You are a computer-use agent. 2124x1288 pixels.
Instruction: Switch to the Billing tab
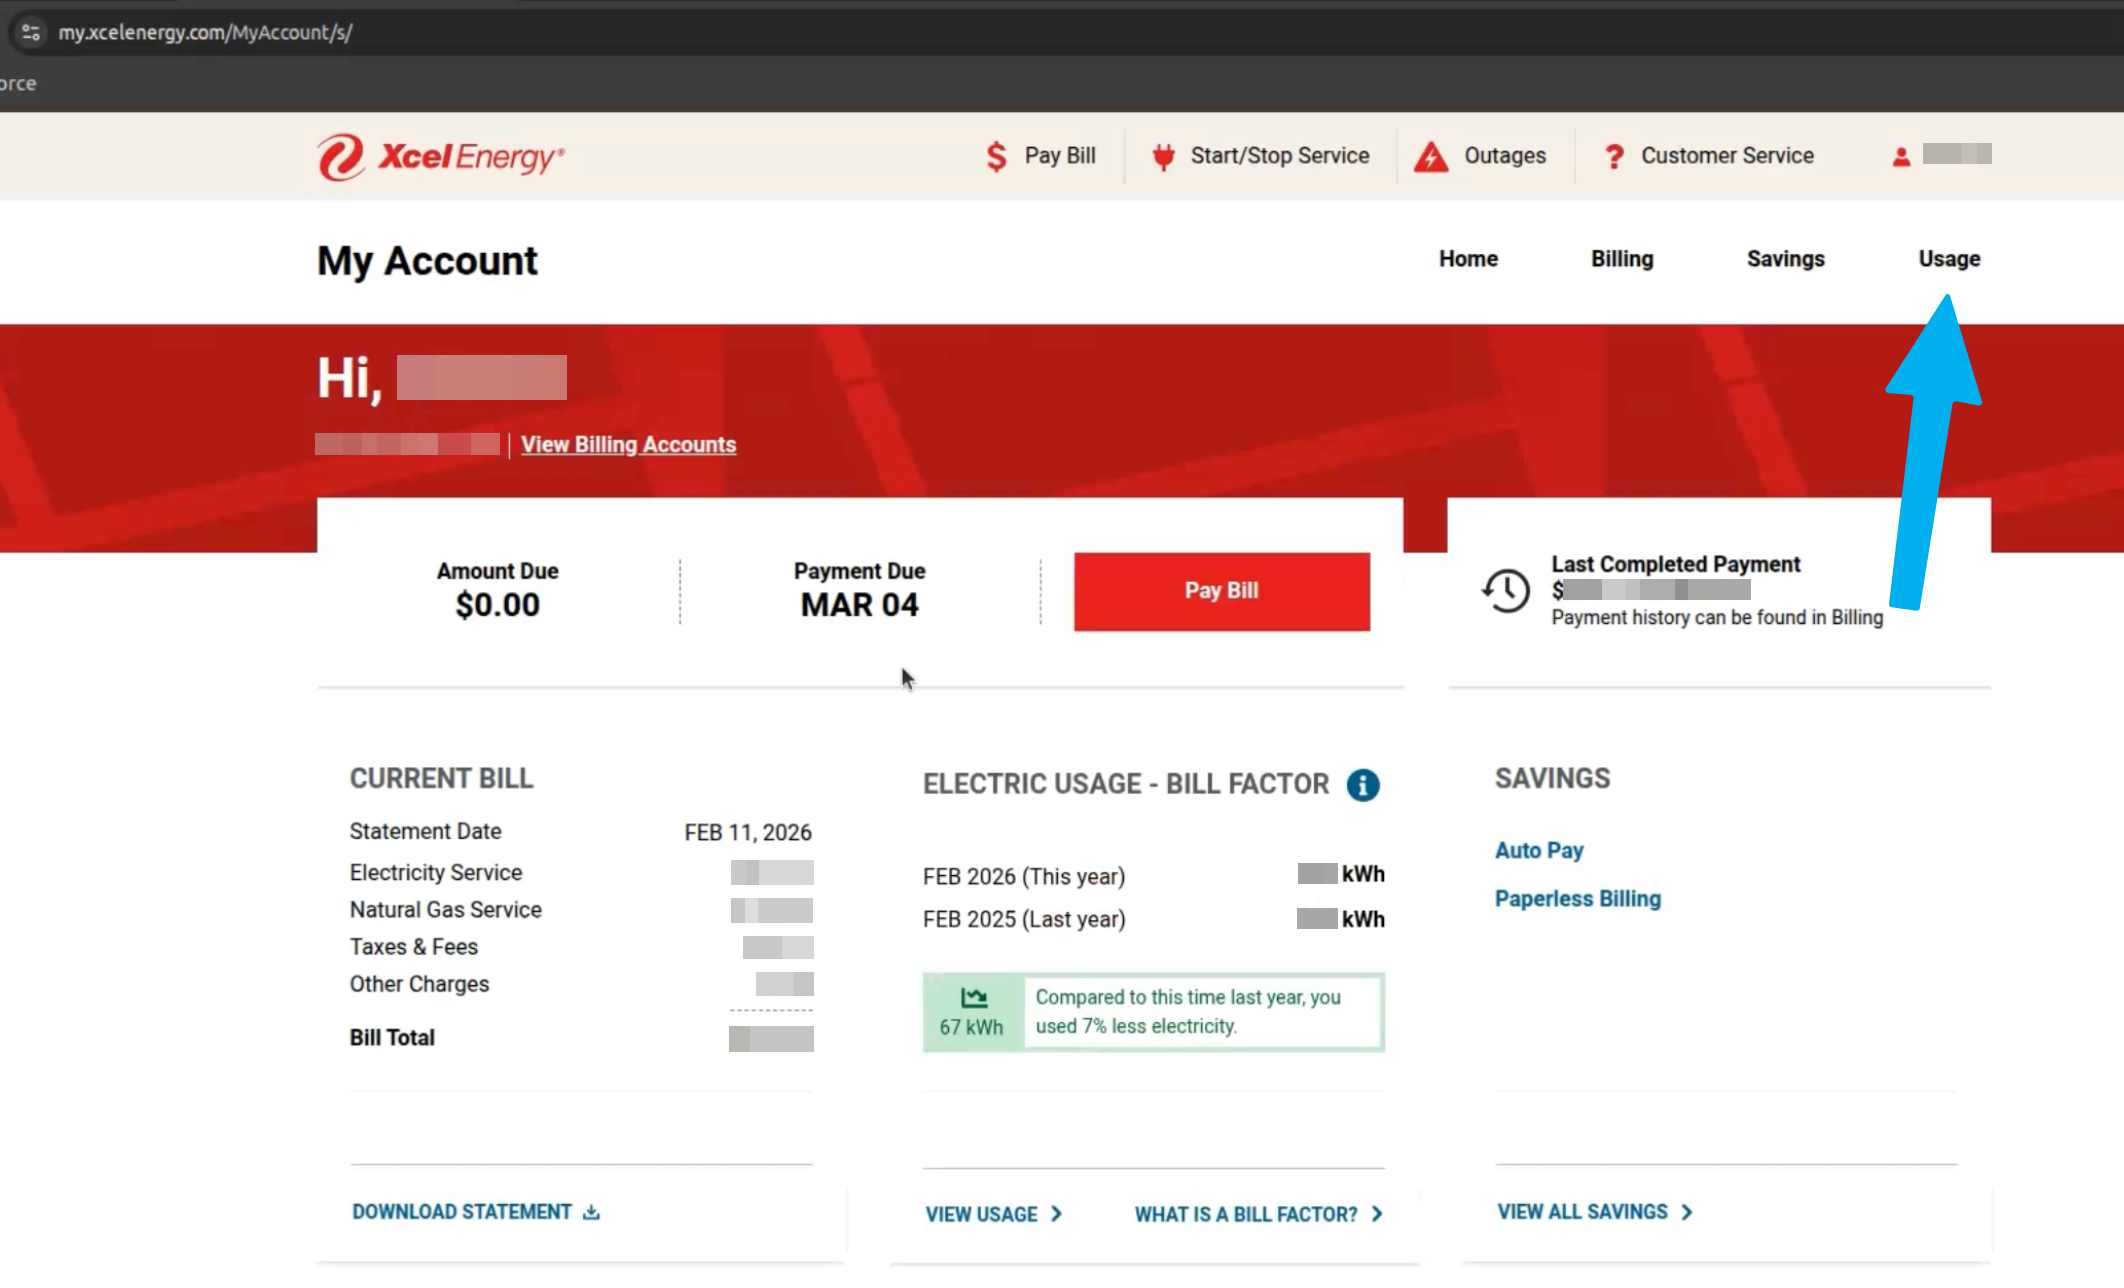[1622, 259]
